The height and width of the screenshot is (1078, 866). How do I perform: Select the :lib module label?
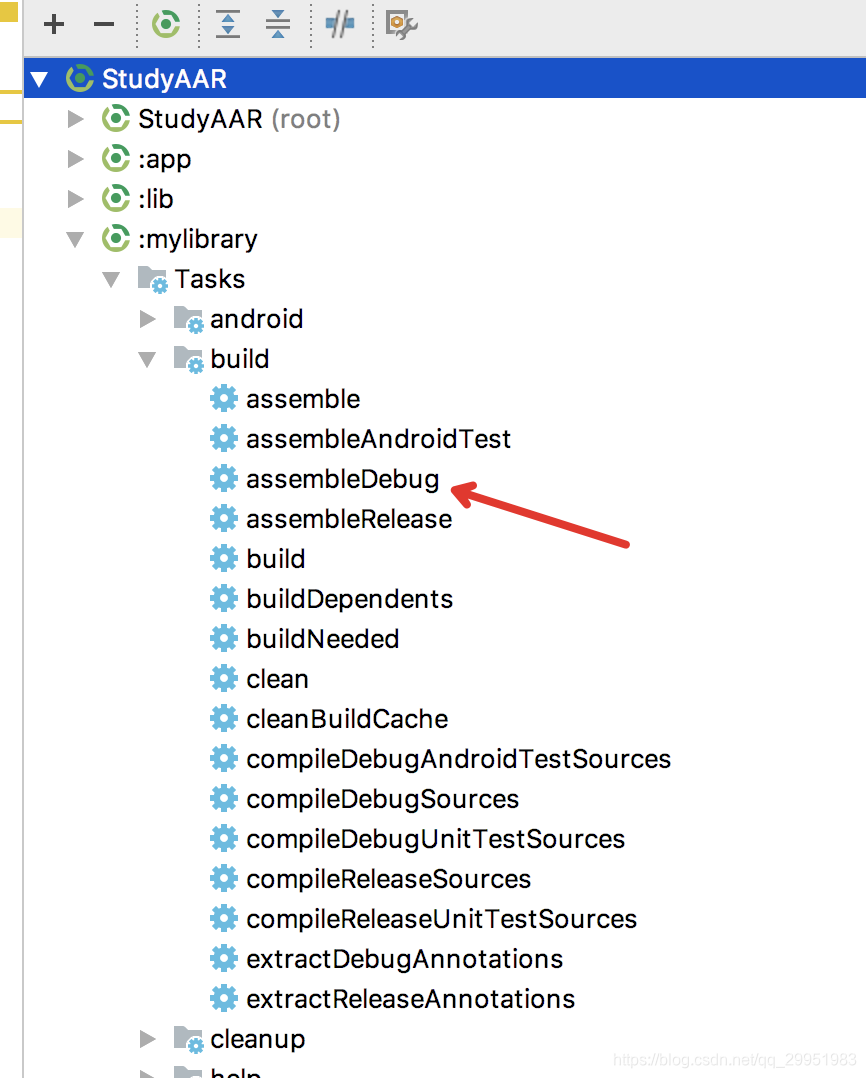click(x=156, y=199)
